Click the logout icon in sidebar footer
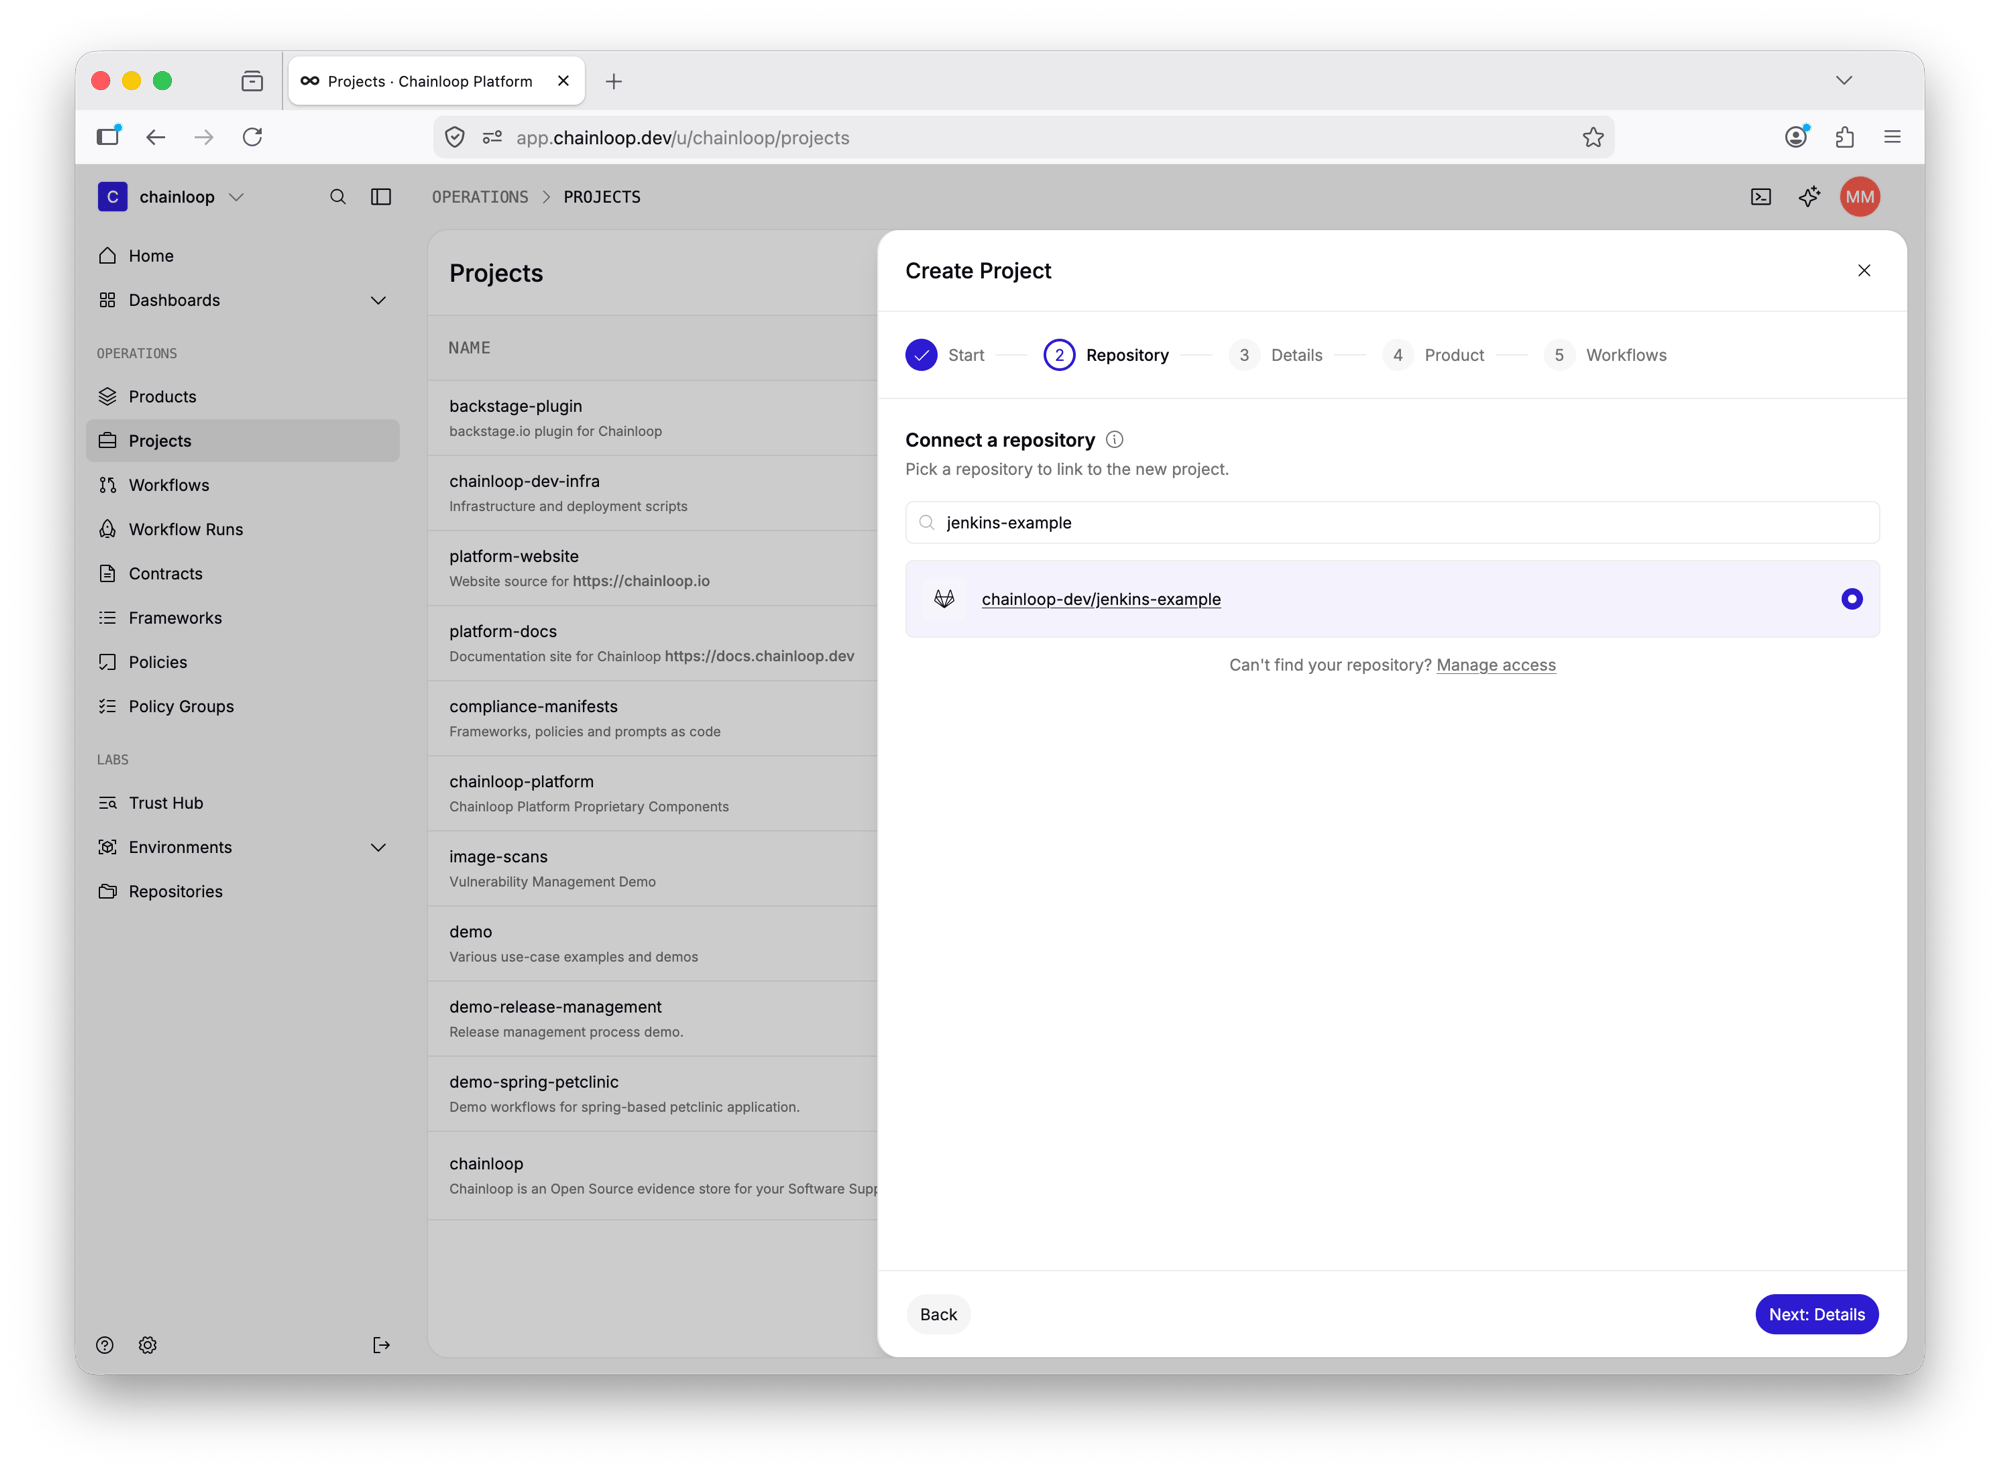2000x1474 pixels. coord(381,1345)
